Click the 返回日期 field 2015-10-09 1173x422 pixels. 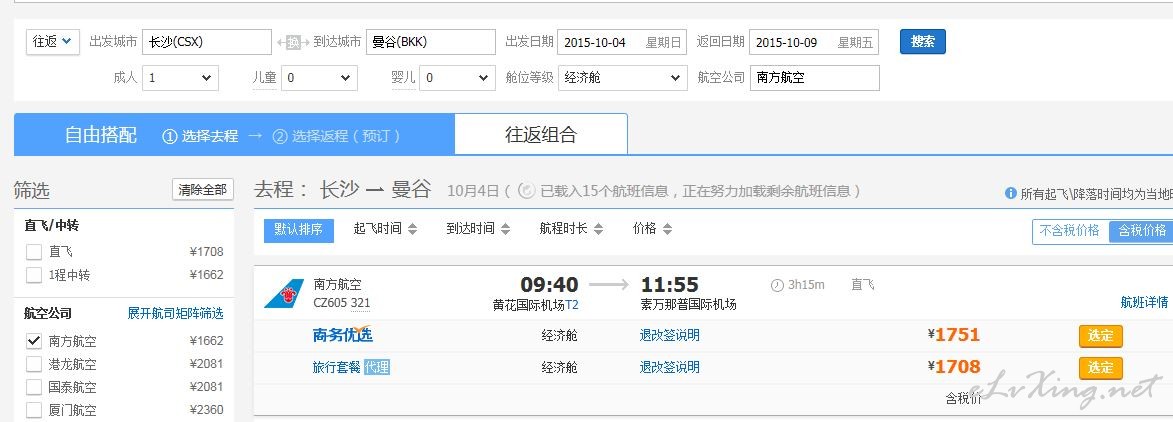(x=814, y=42)
